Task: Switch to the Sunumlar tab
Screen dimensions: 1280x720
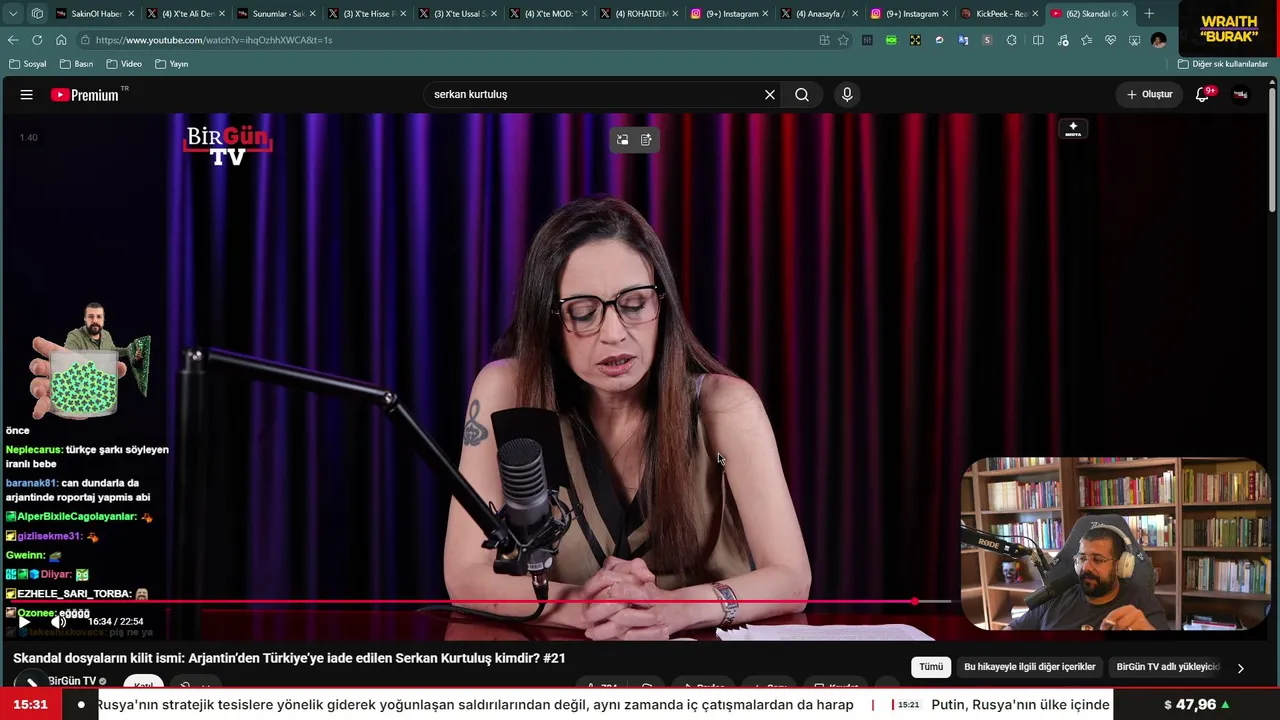Action: [x=276, y=14]
